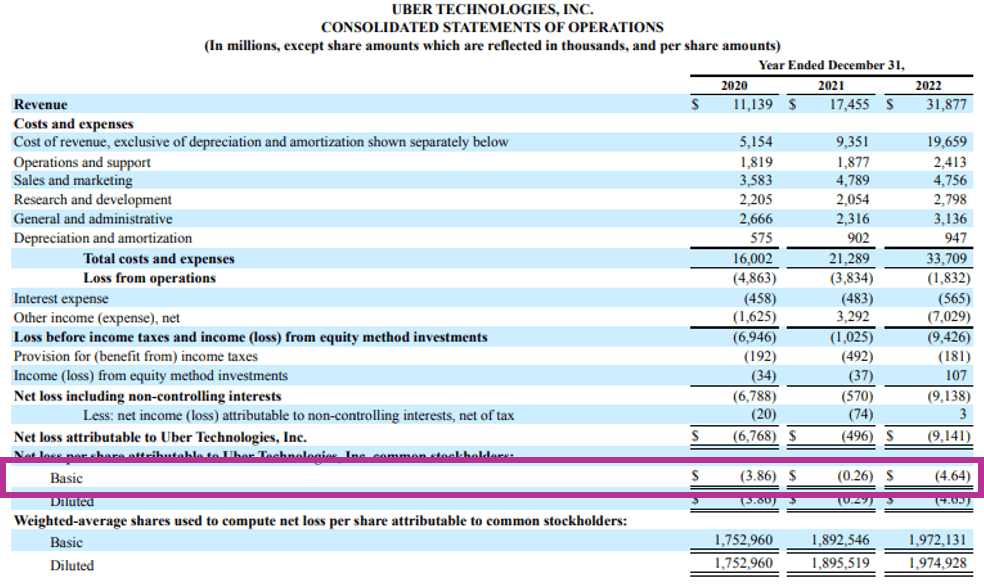Click 2020 Interest expense value (458)
The image size is (984, 587).
pyautogui.click(x=760, y=298)
